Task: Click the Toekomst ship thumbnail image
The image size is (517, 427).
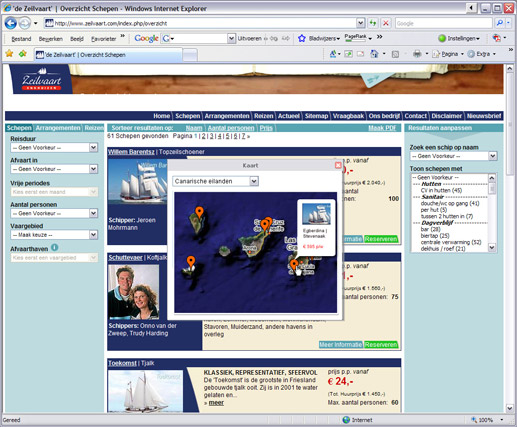Action: tap(145, 391)
